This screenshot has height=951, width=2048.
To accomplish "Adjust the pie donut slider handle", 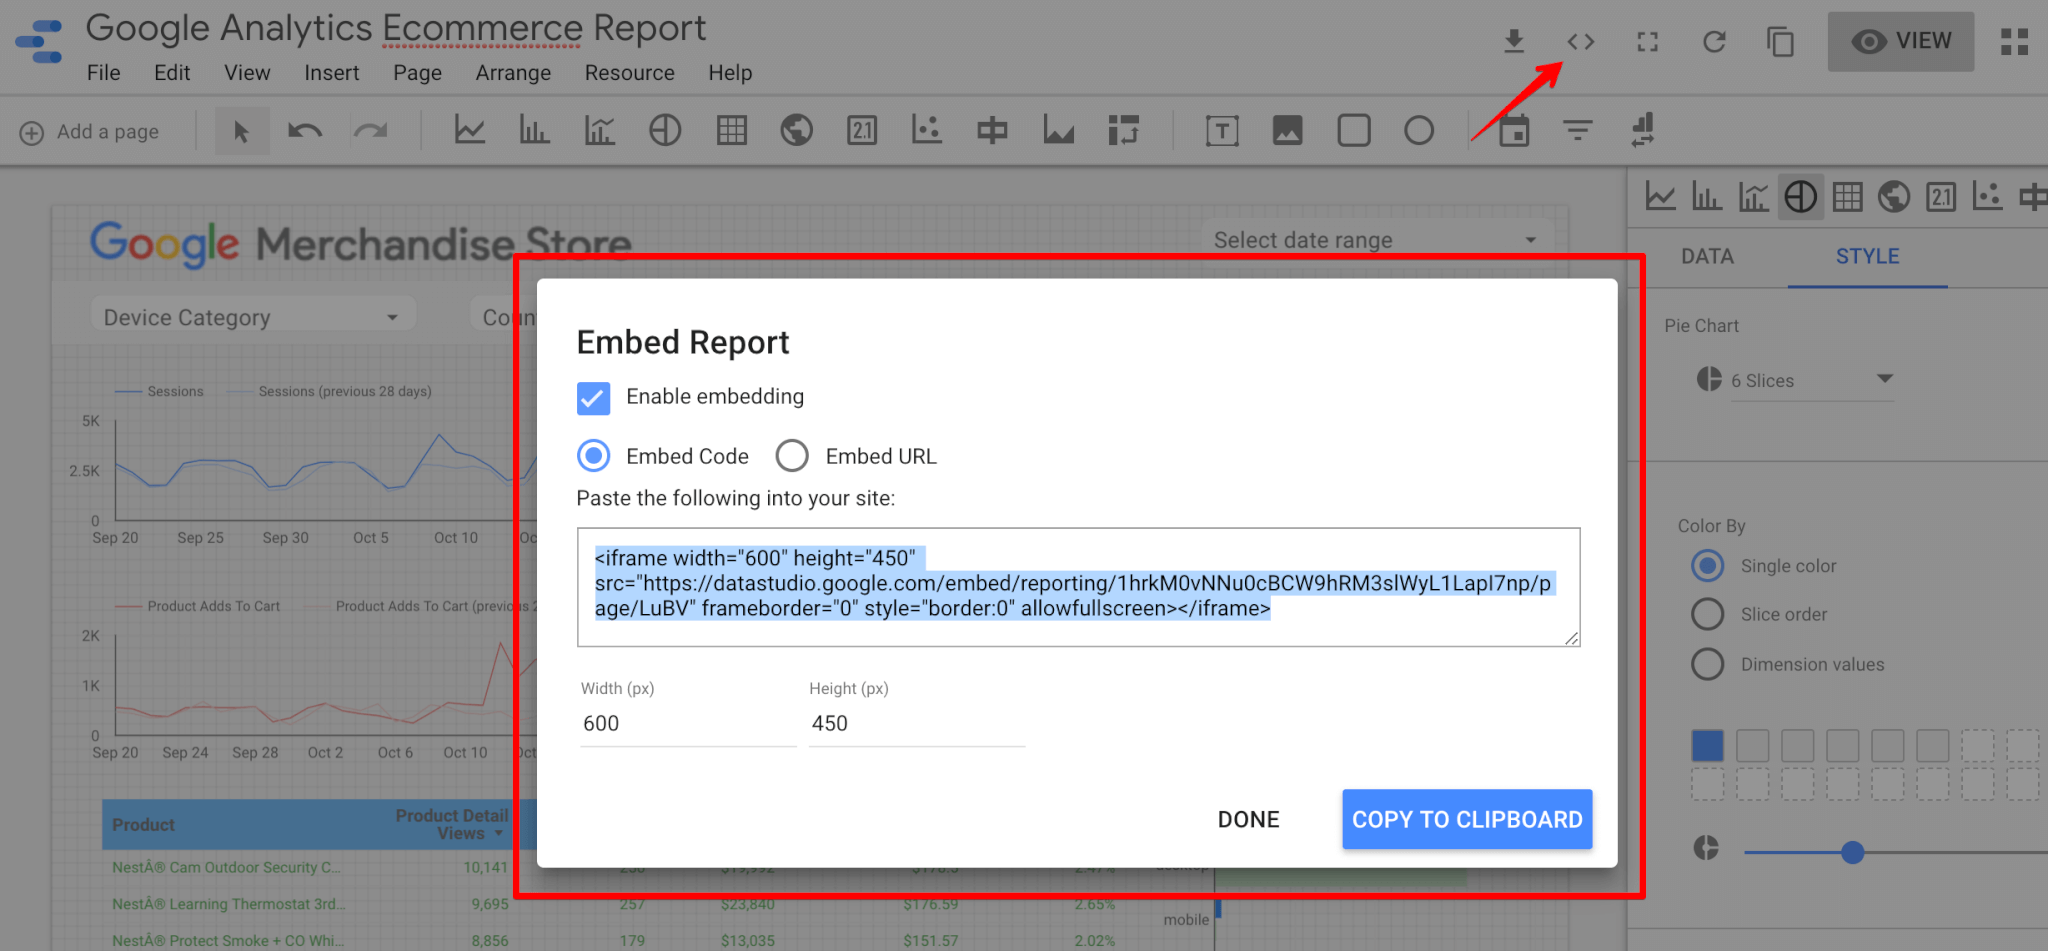I will (x=1852, y=852).
